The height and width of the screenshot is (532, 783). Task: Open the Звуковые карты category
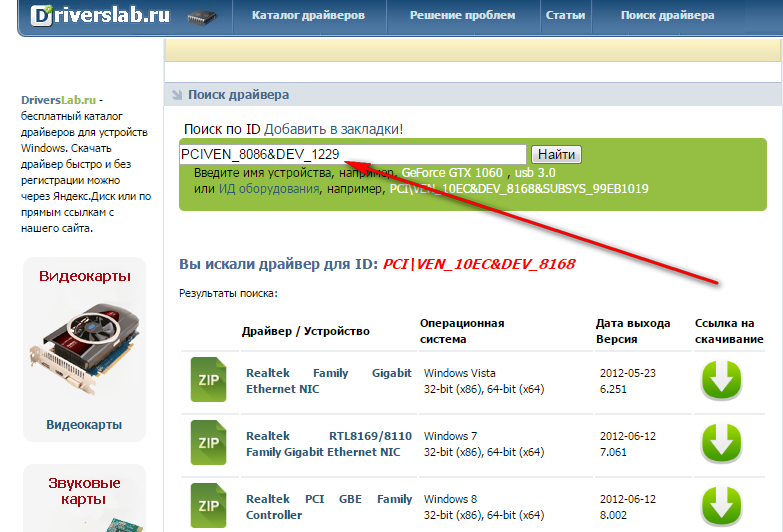[x=84, y=491]
